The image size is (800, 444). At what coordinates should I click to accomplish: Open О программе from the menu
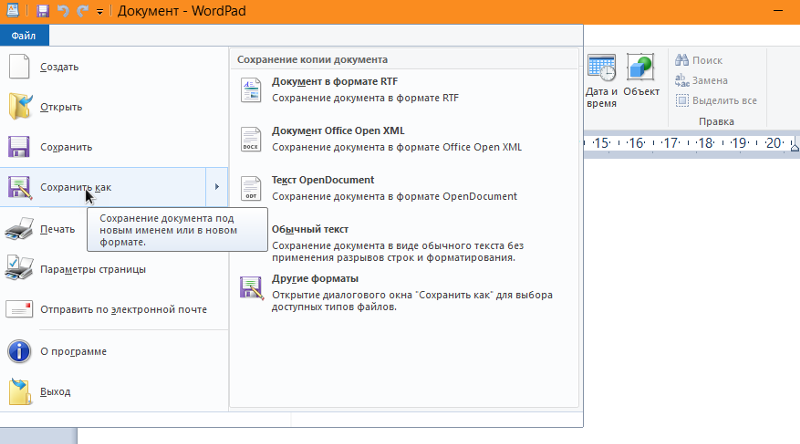coord(73,351)
